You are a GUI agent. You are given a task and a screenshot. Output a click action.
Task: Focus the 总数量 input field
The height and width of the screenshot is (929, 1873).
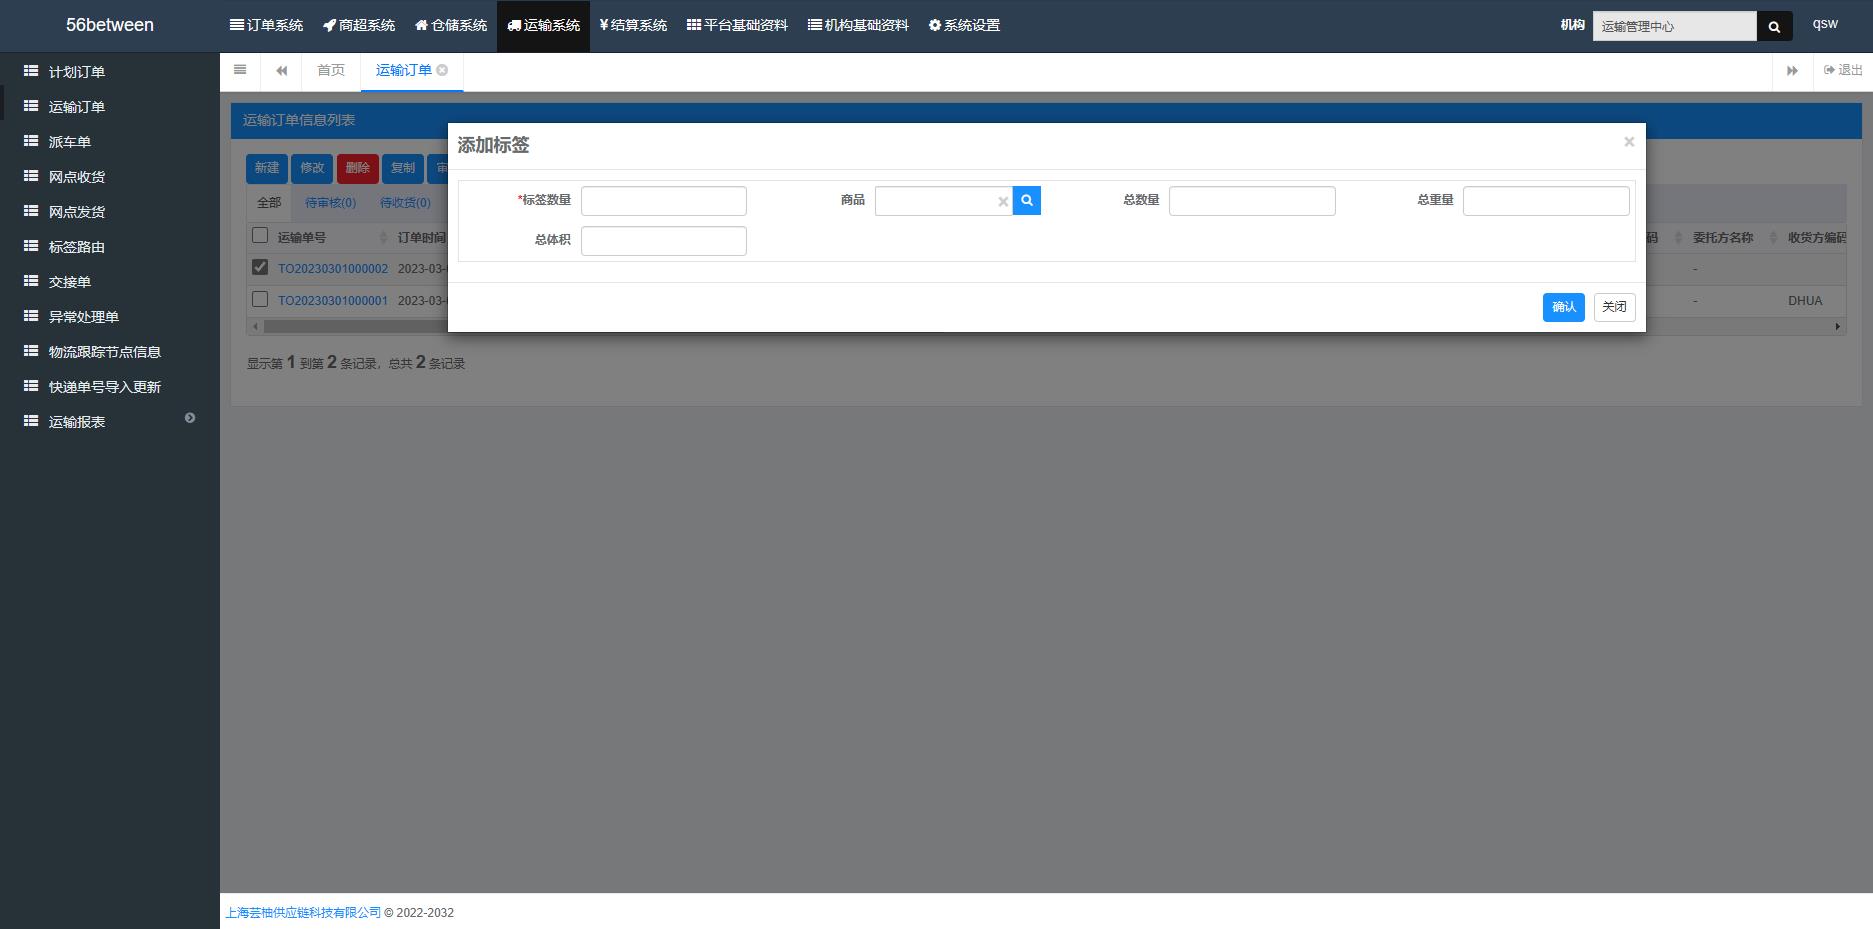click(1252, 201)
